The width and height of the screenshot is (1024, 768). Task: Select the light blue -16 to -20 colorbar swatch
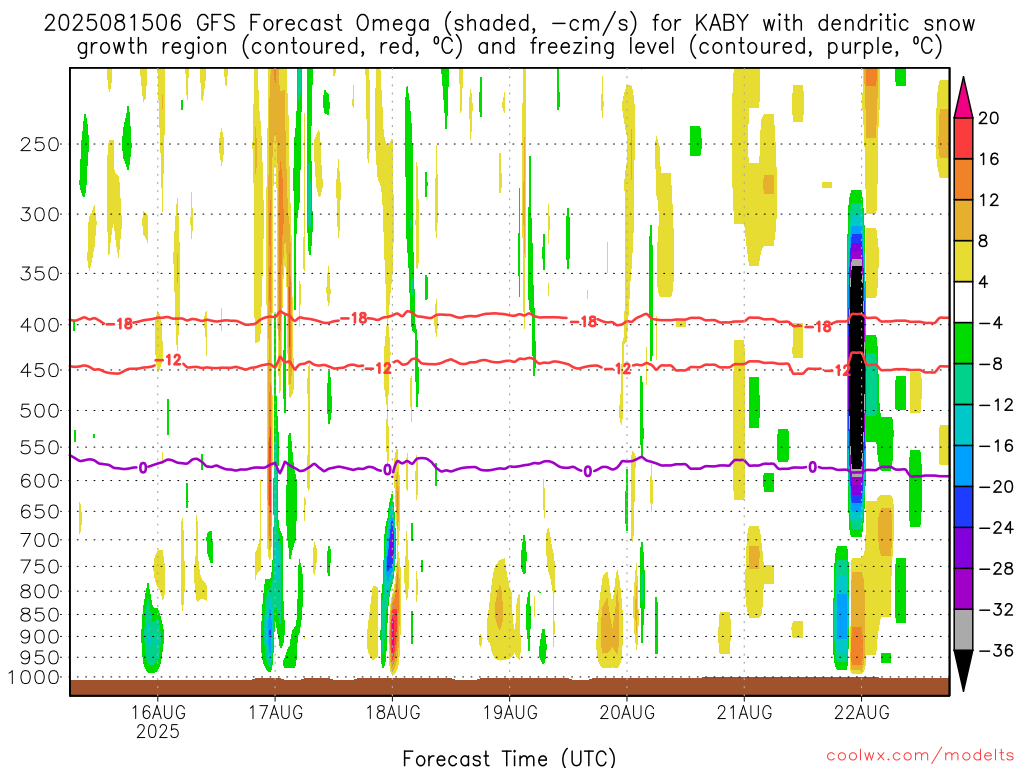point(963,466)
